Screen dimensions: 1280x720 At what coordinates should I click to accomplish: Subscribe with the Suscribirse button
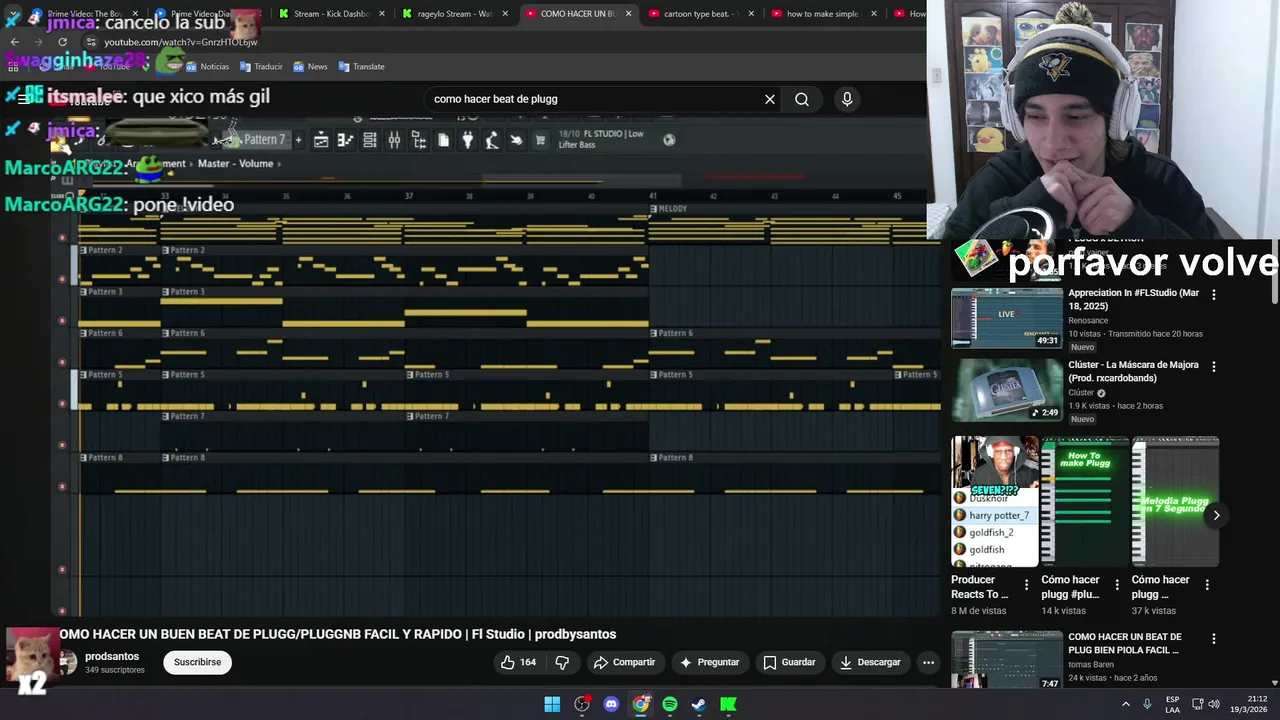click(x=197, y=662)
